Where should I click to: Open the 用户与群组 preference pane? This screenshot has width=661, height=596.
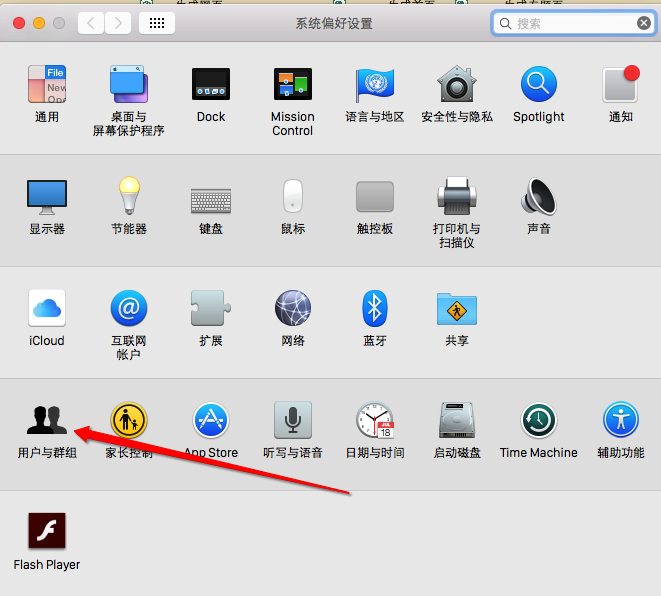point(47,421)
